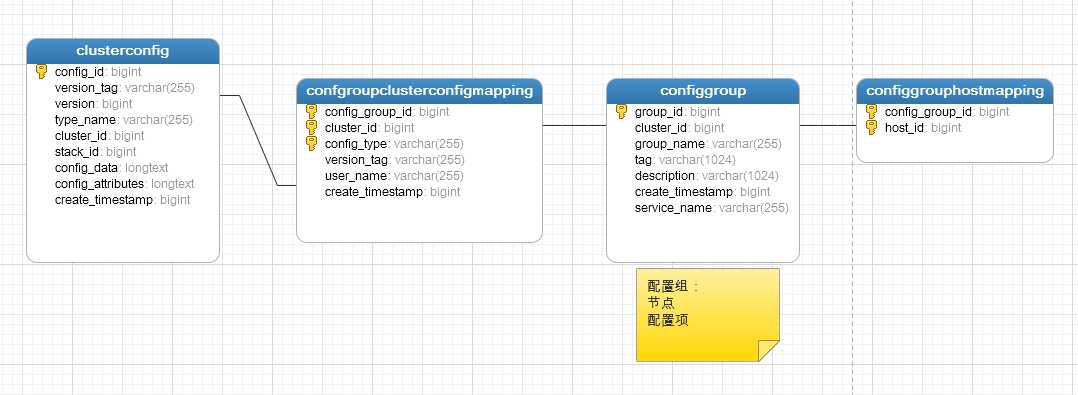Click the yellow sticky note

[707, 315]
